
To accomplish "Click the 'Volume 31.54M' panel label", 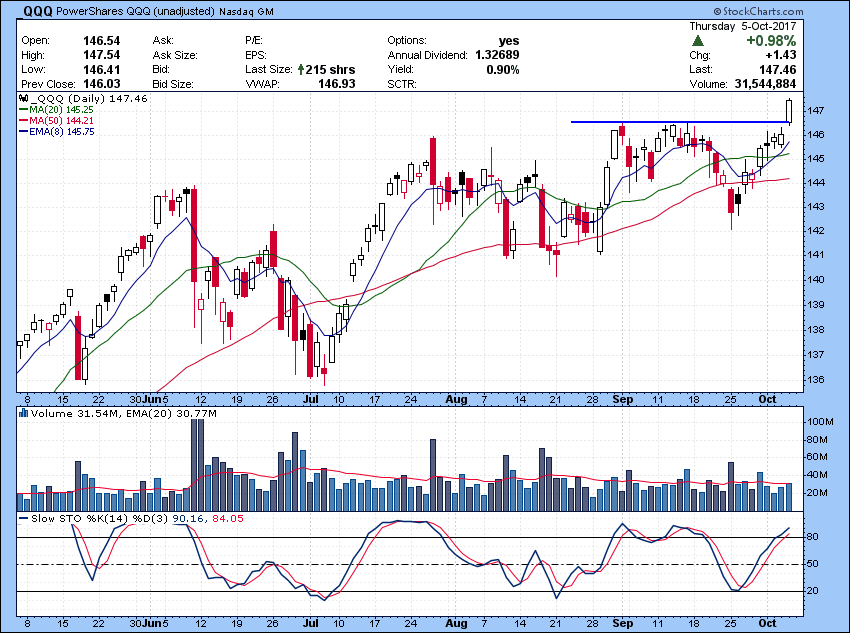I will [75, 414].
